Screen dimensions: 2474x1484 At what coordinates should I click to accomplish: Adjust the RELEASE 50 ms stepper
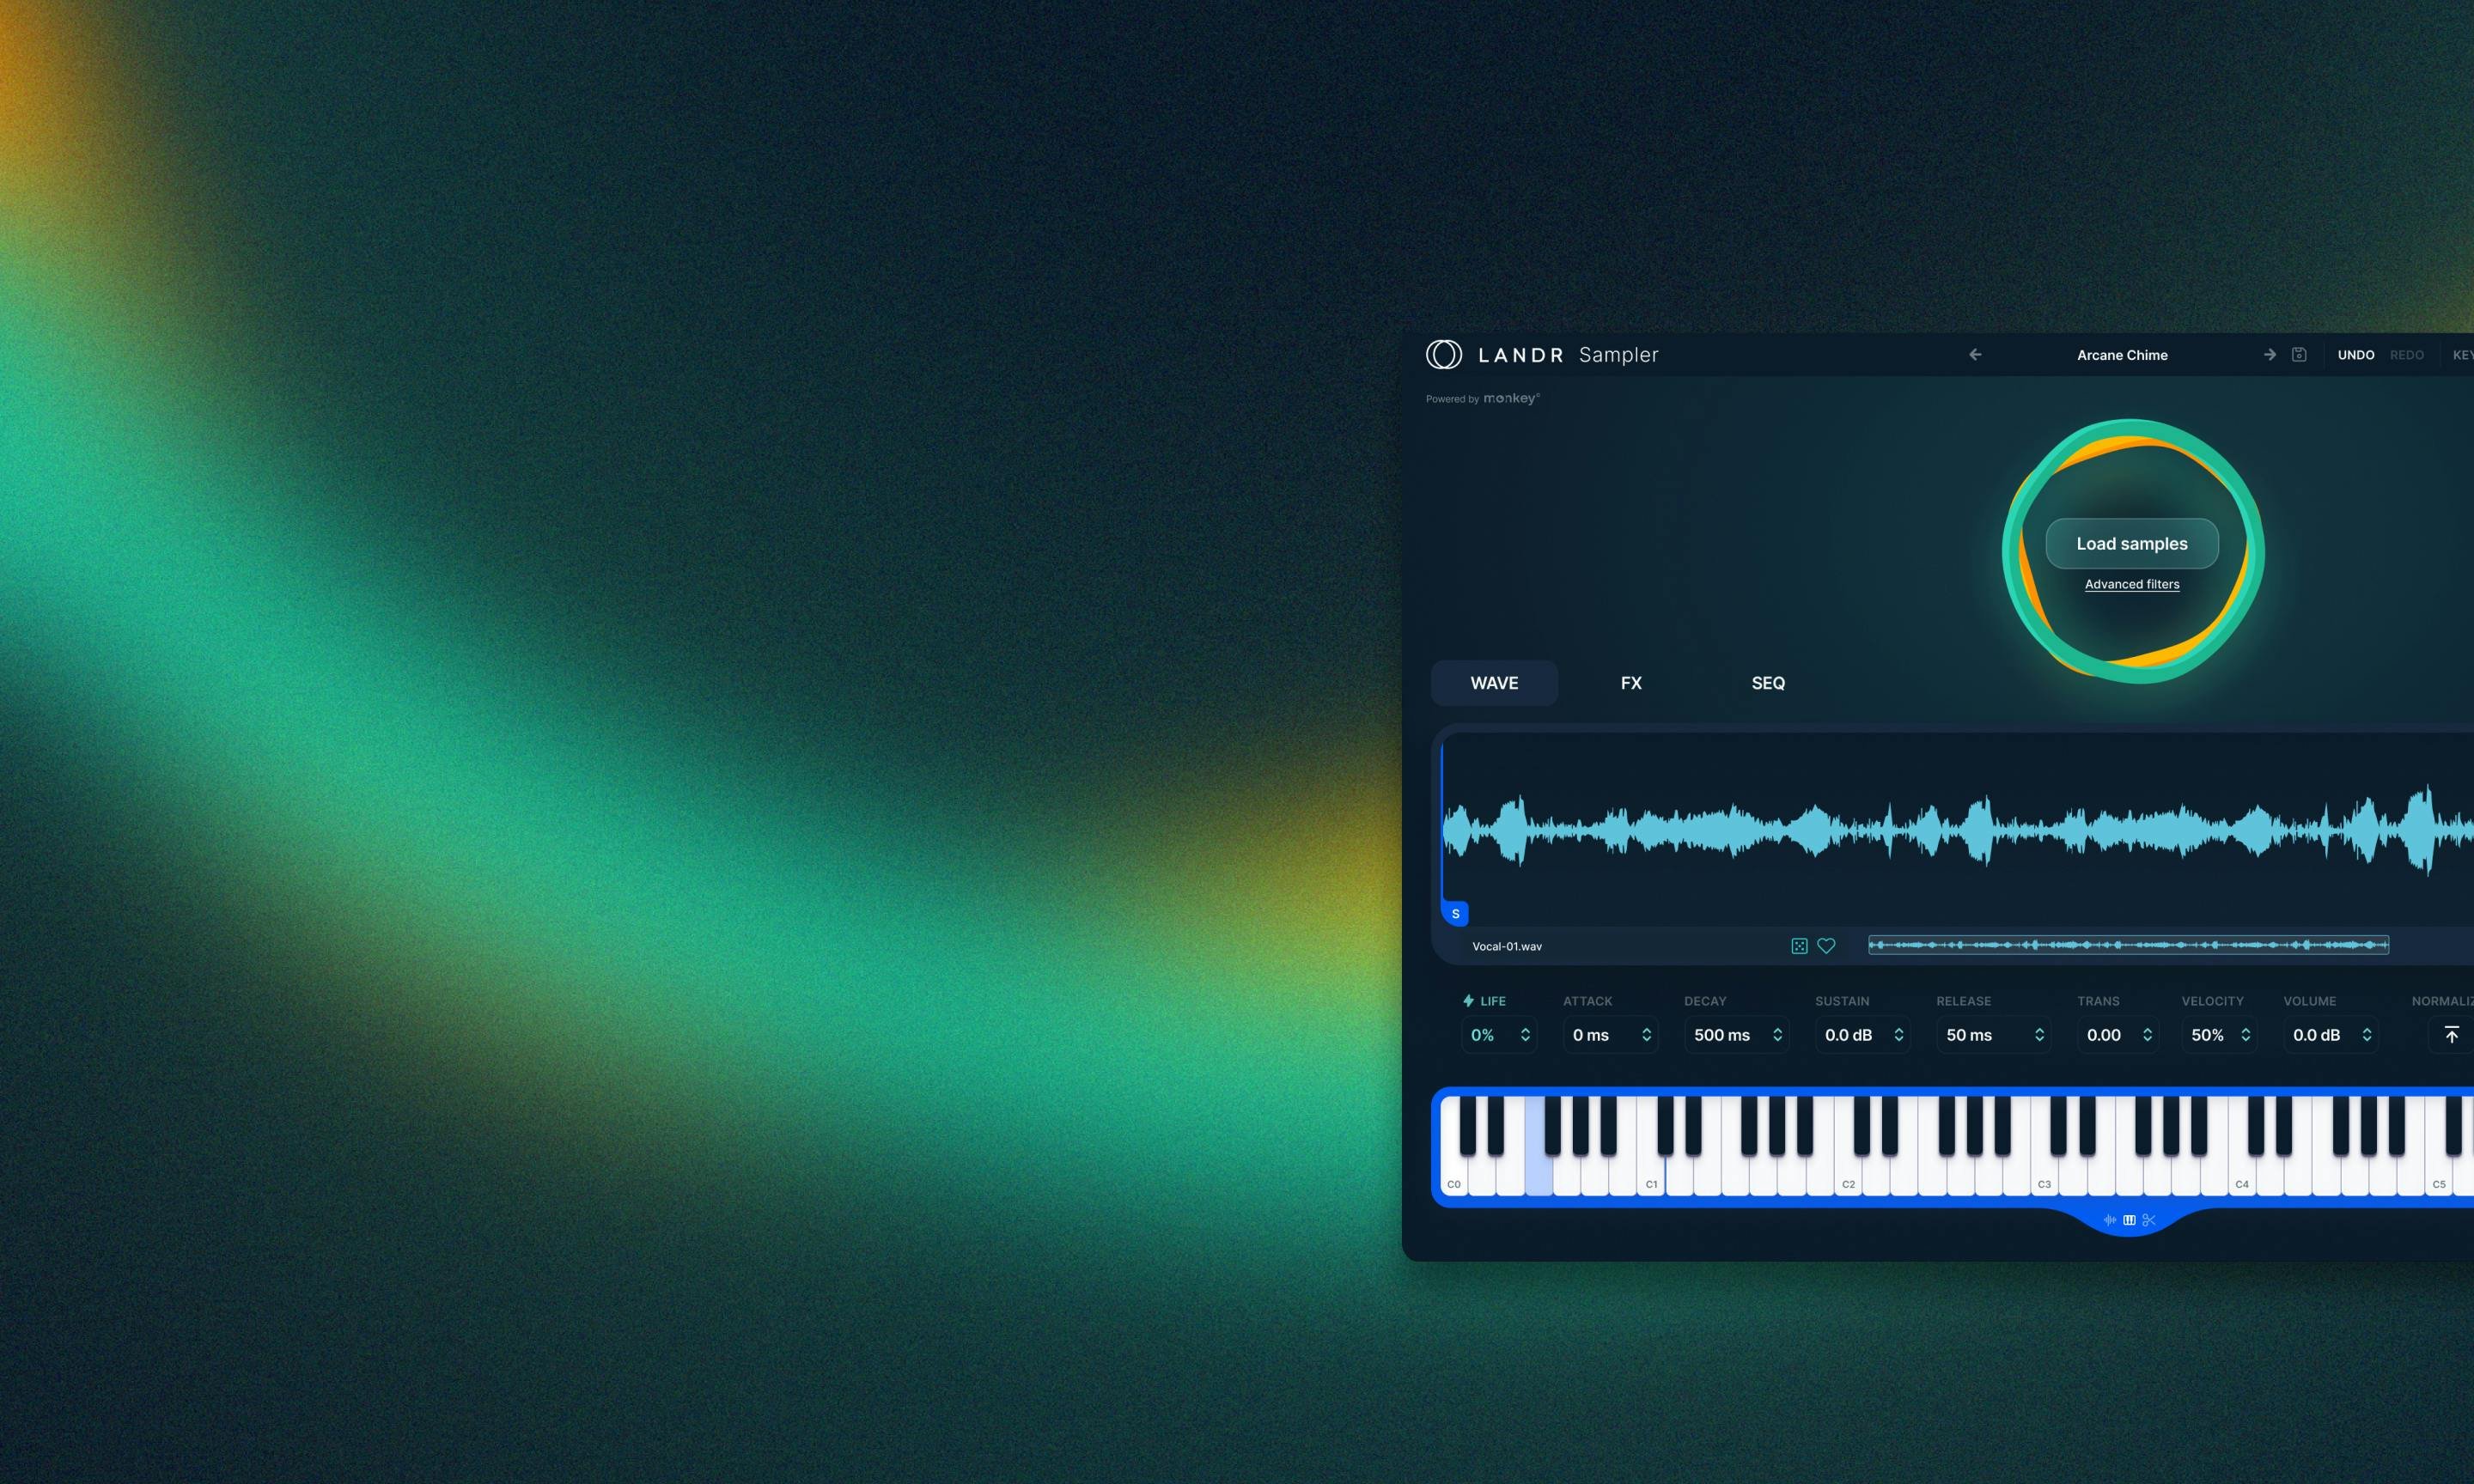click(x=2041, y=1034)
